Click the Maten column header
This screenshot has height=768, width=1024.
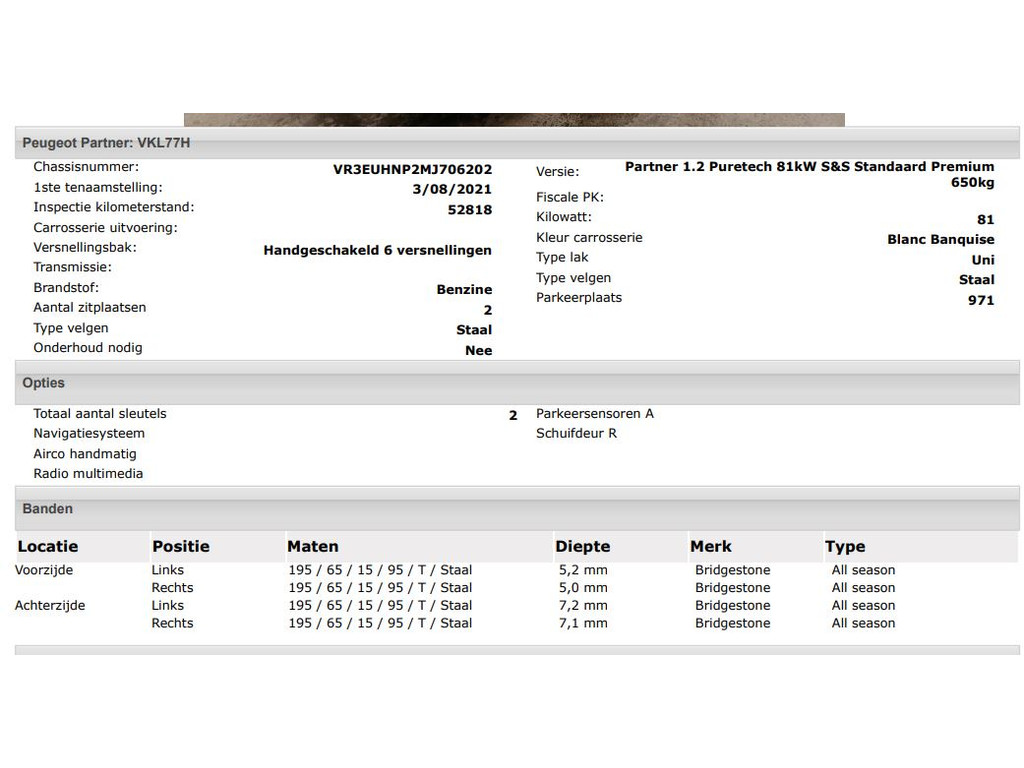tap(313, 547)
